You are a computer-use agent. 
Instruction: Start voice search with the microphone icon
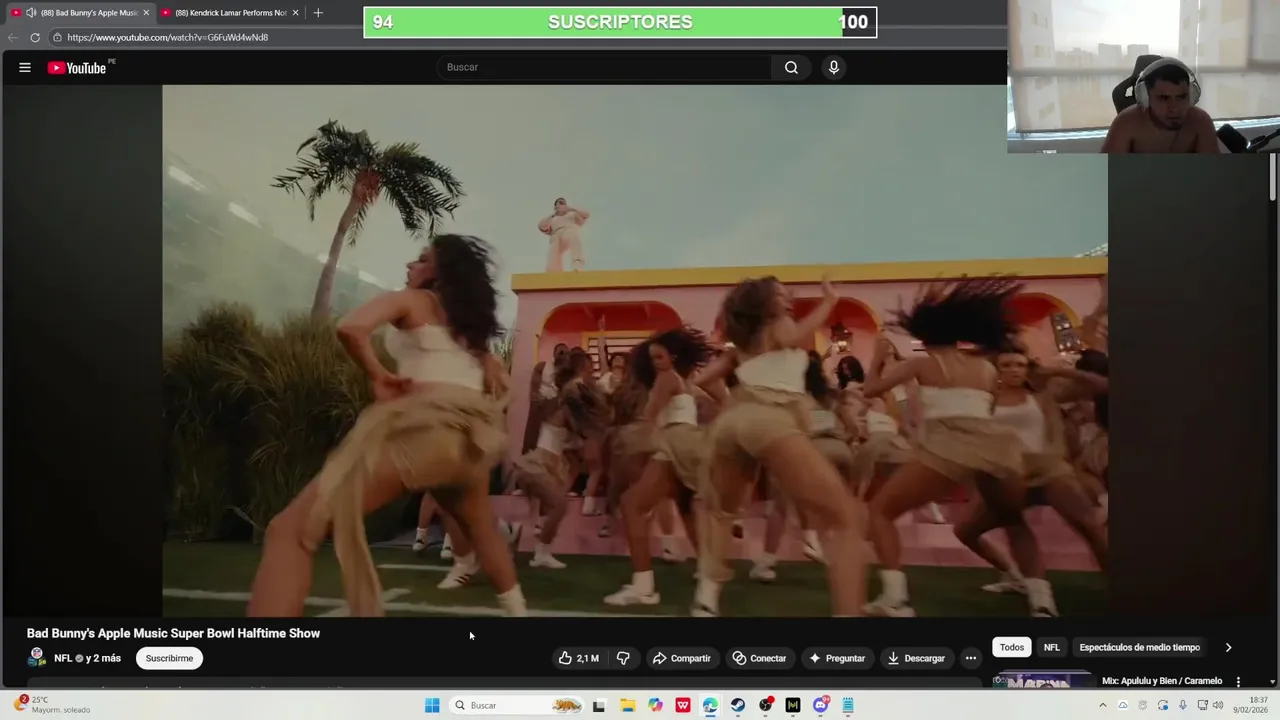tap(834, 67)
